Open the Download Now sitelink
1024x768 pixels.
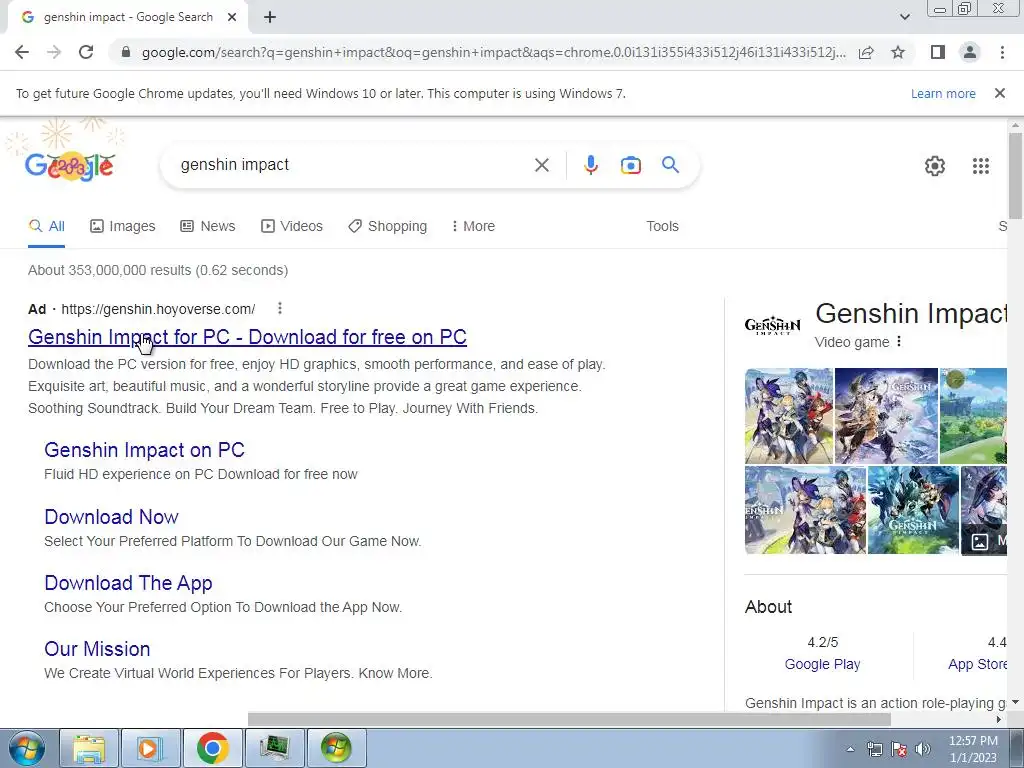pos(111,517)
